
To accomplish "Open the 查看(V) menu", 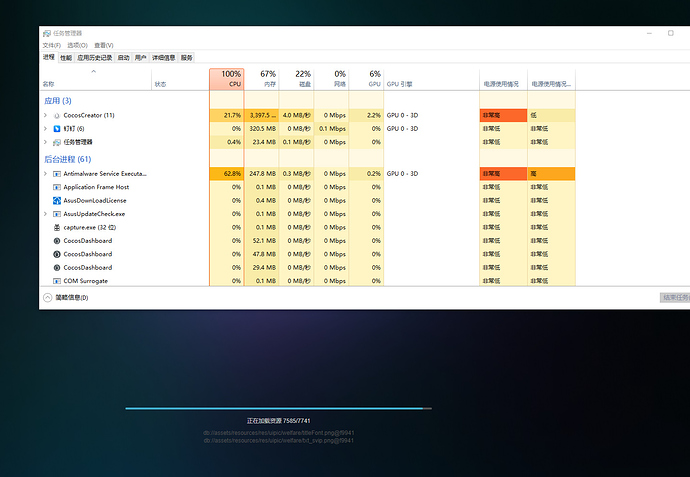I will coord(104,45).
